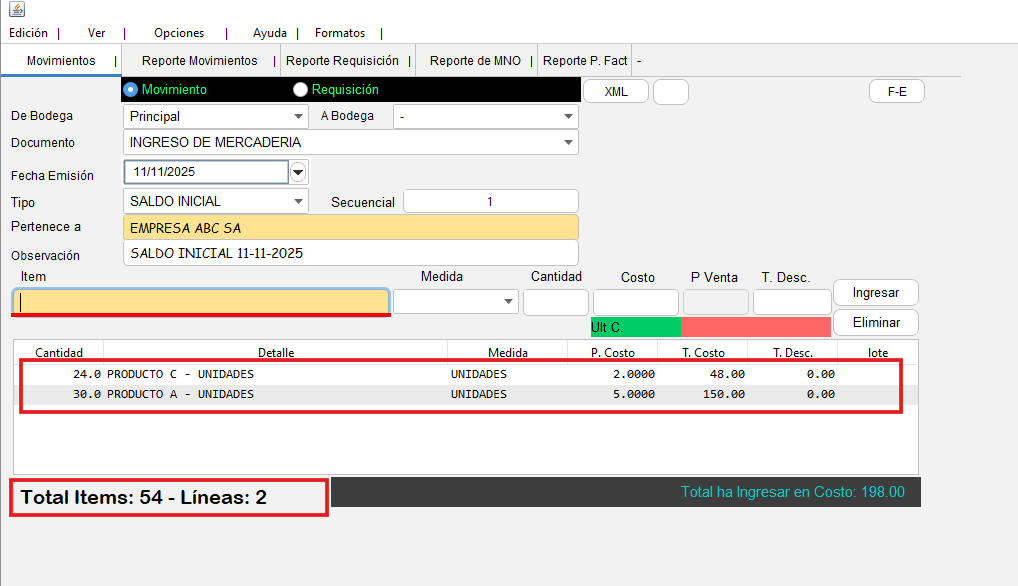
Task: Select the Movimiento radio button
Action: click(130, 90)
